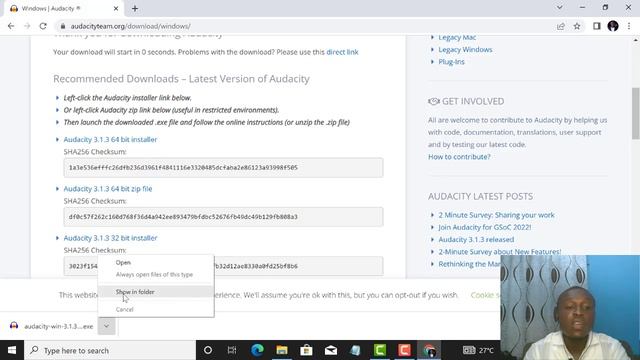The height and width of the screenshot is (360, 640).
Task: Open File Explorer from taskbar
Action: pyautogui.click(x=282, y=350)
